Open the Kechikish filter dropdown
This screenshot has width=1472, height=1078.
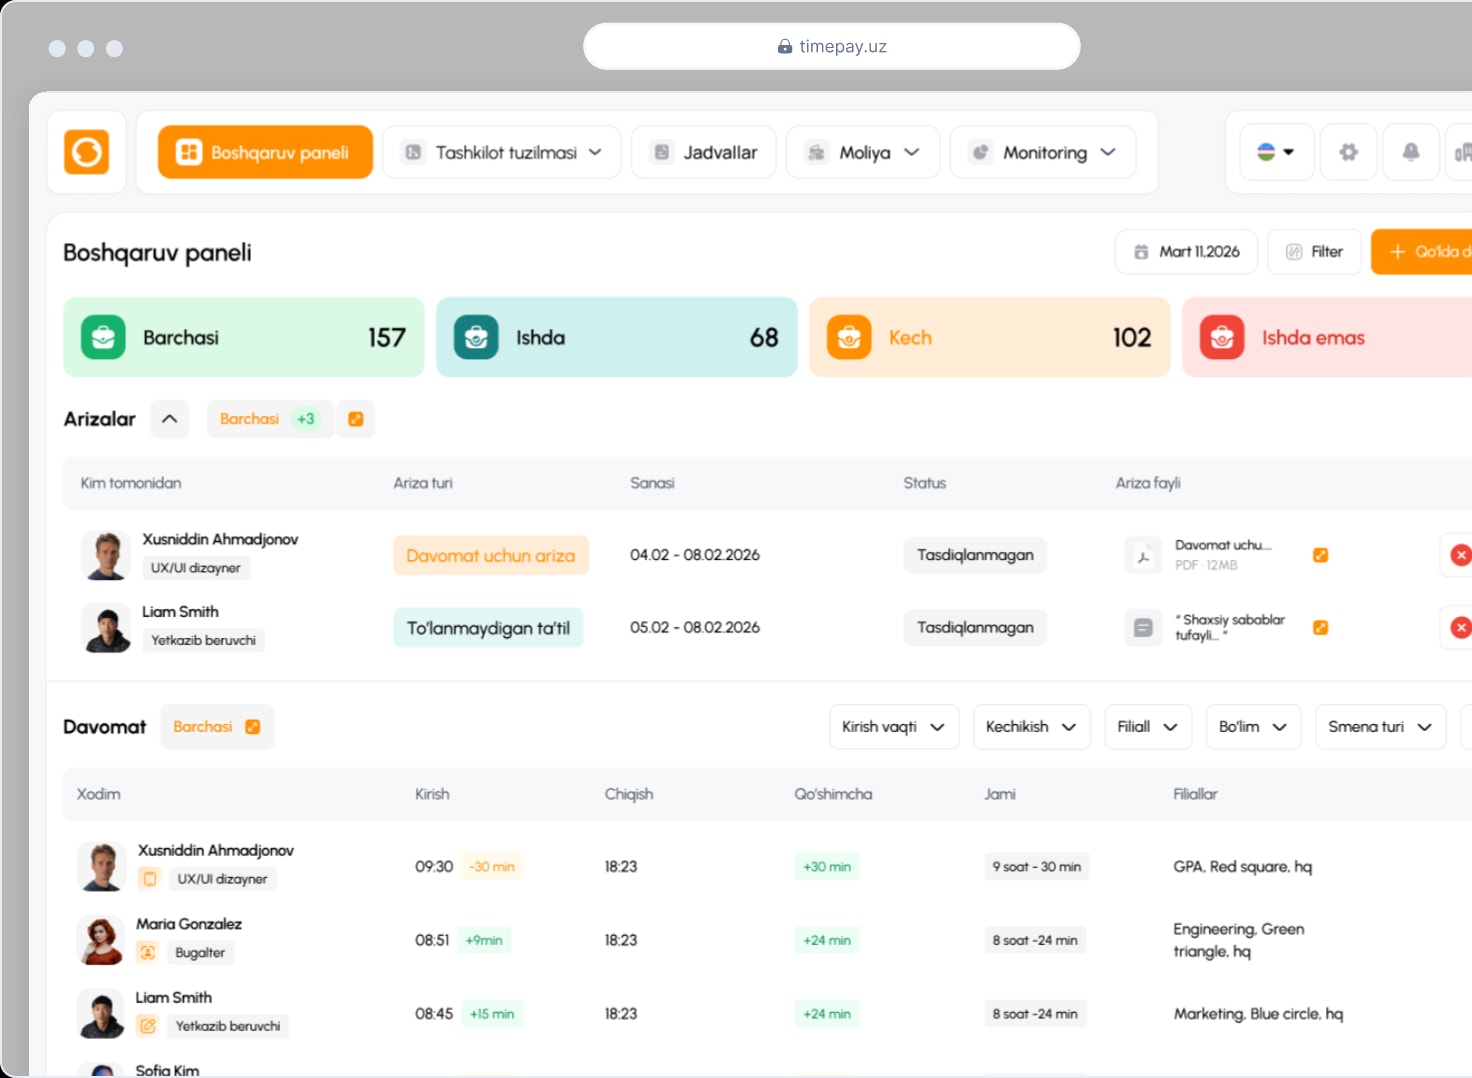click(x=1031, y=727)
